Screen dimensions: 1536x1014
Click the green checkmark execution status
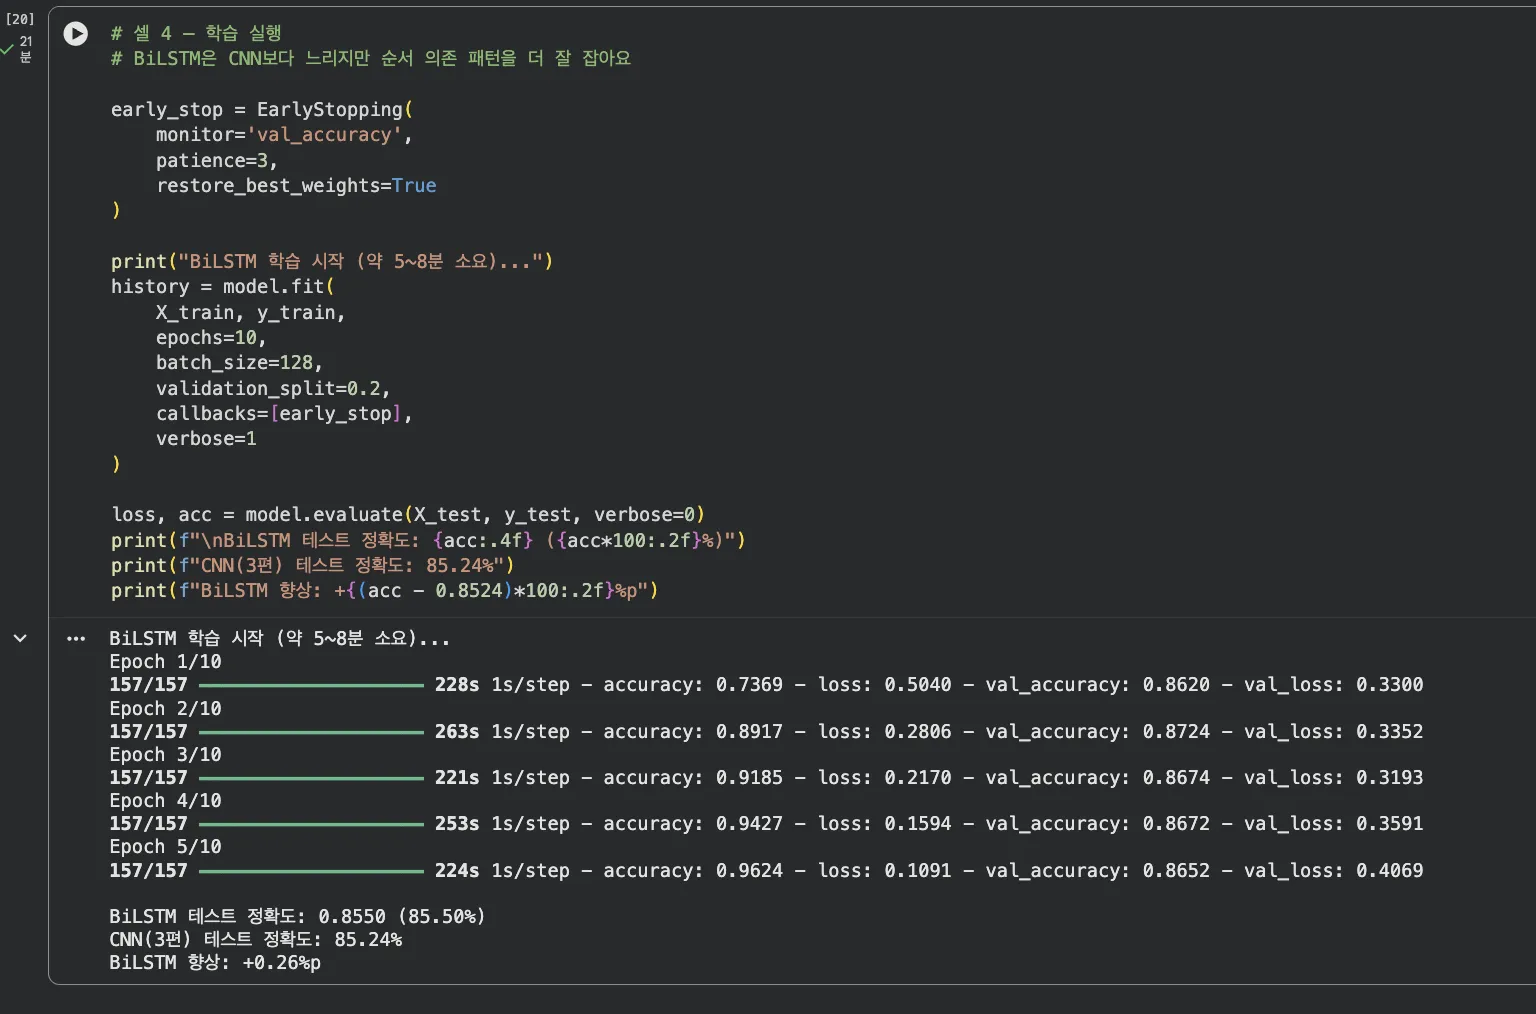(8, 48)
